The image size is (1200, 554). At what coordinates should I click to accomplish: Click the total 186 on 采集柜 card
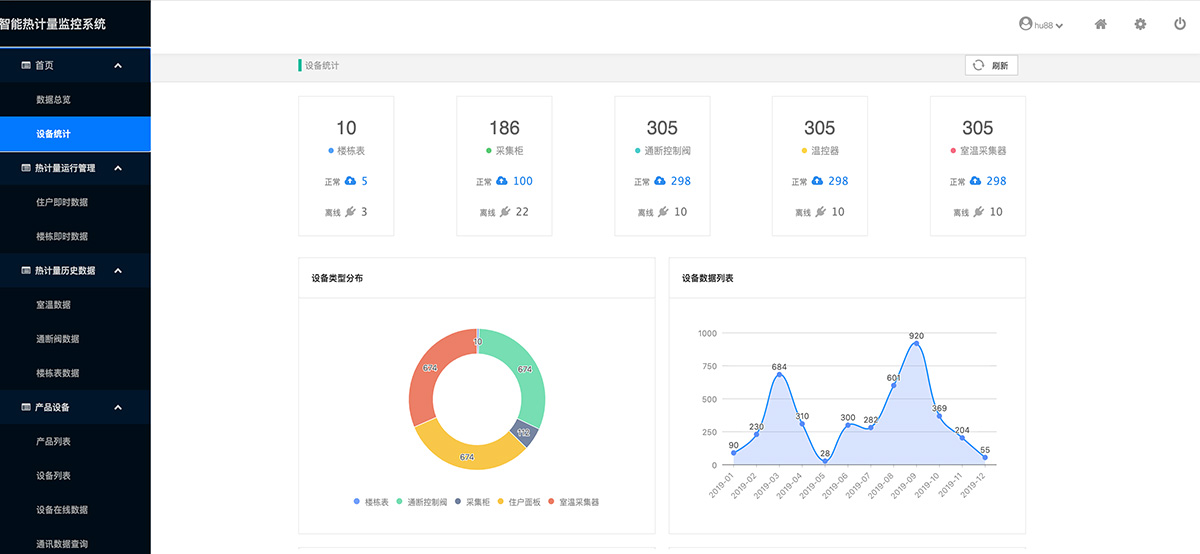(x=504, y=128)
